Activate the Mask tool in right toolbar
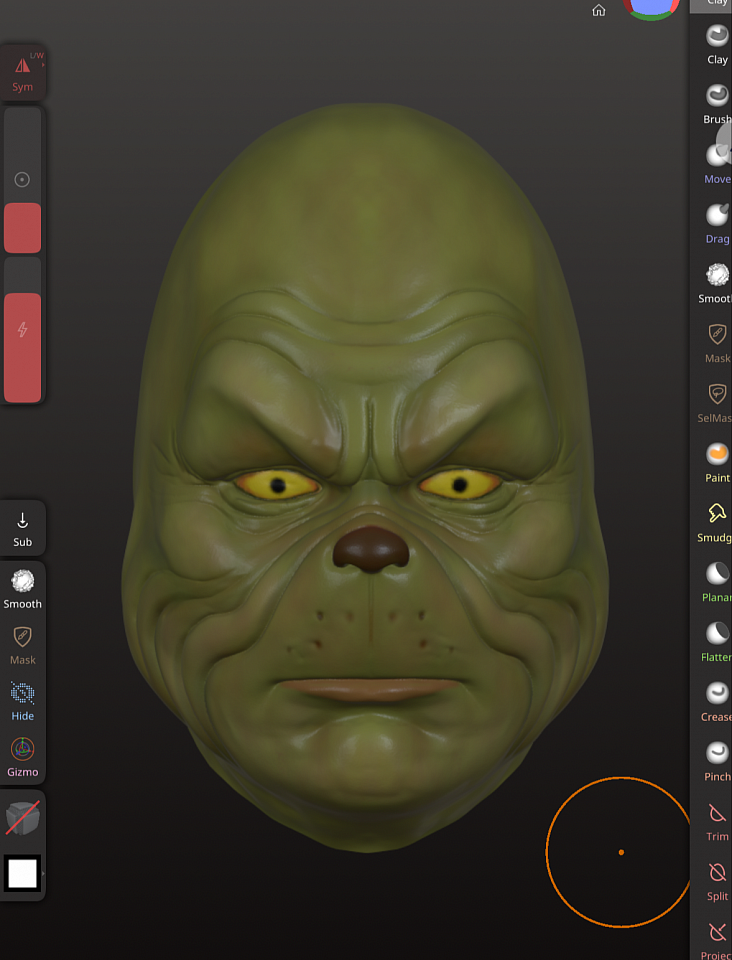This screenshot has width=732, height=960. (x=717, y=341)
